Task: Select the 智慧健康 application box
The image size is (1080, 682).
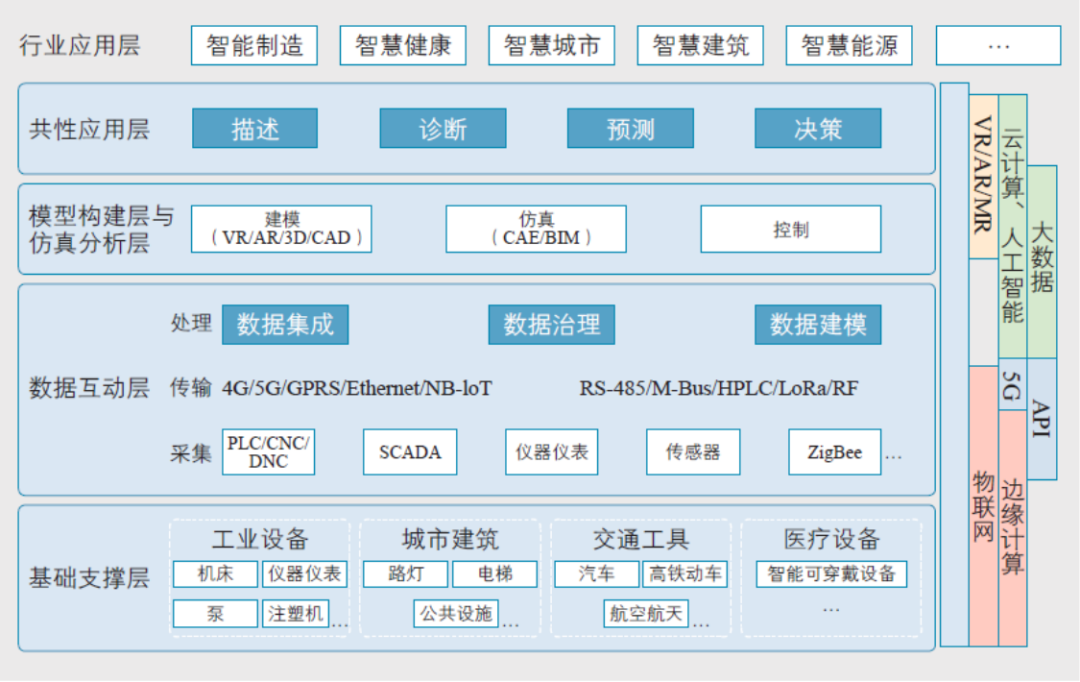Action: click(x=403, y=46)
